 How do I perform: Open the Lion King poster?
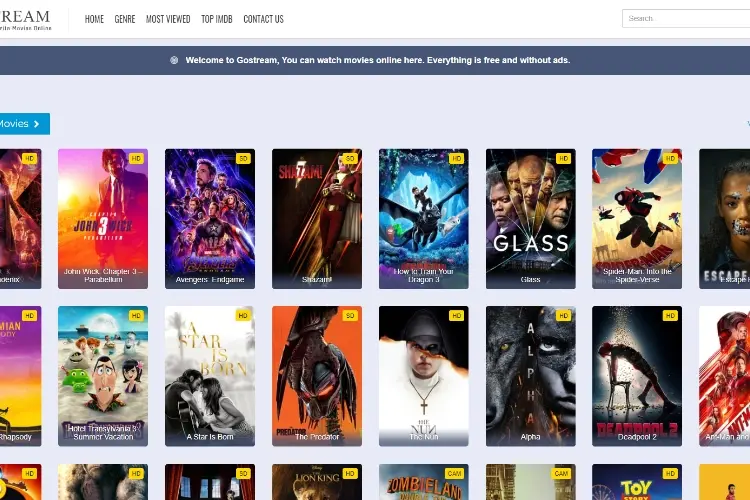pyautogui.click(x=317, y=482)
